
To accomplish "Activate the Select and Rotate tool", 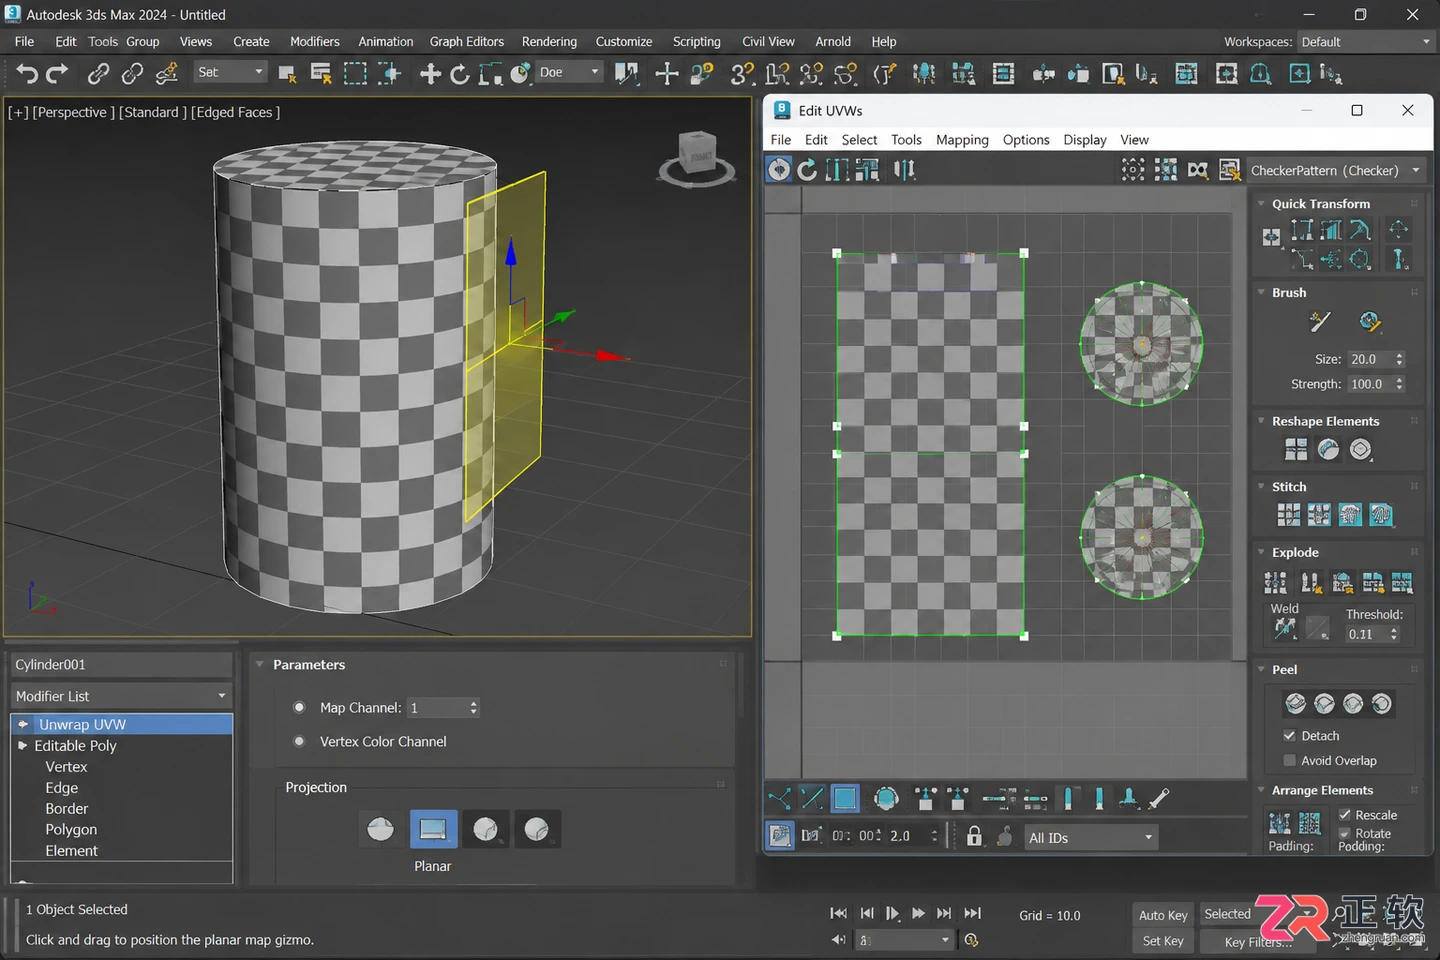I will (460, 73).
